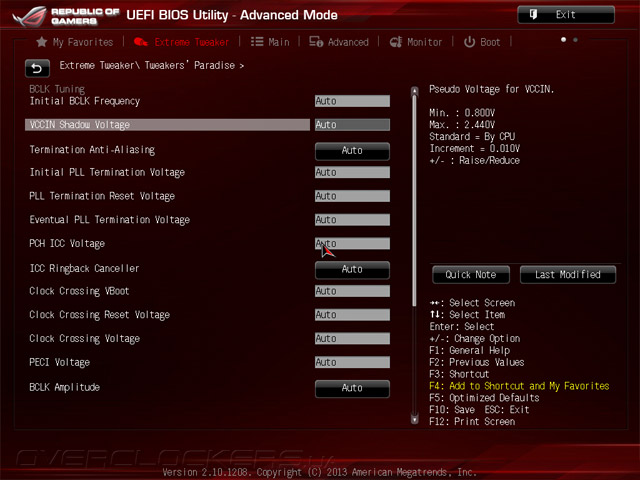The image size is (640, 480).
Task: Select Clock Crossing VBoot label
Action: [79, 291]
